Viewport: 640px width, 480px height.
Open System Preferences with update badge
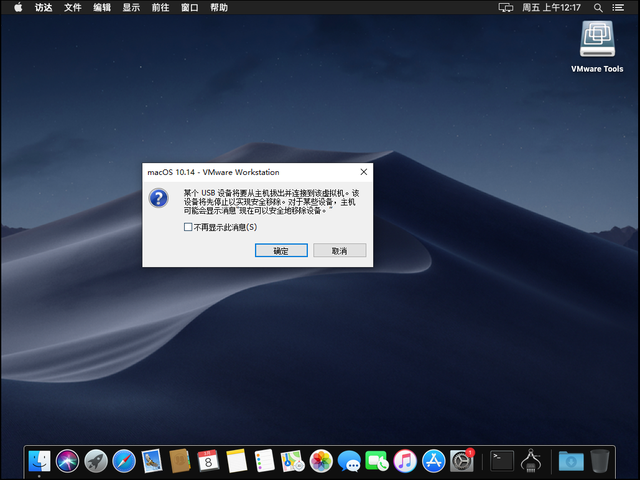click(462, 461)
